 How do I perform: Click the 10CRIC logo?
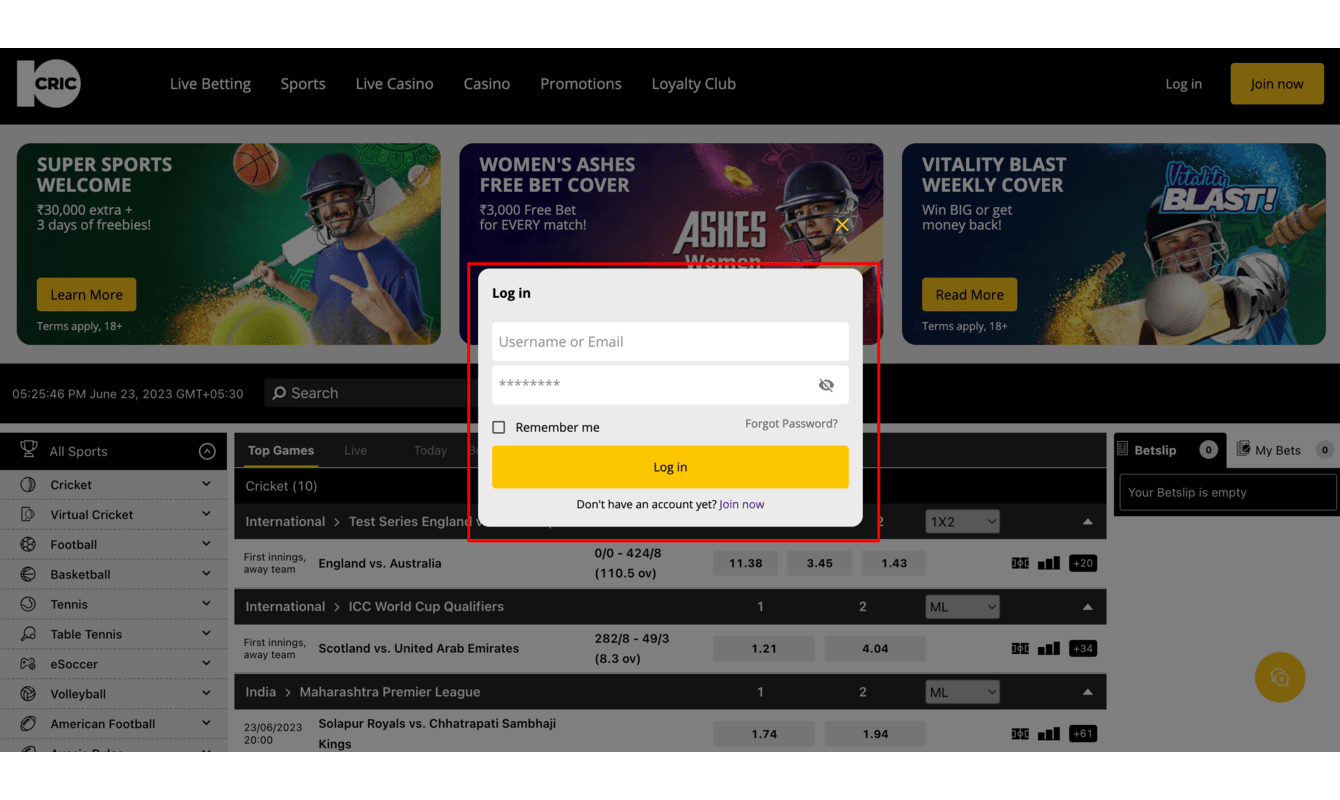pyautogui.click(x=48, y=84)
